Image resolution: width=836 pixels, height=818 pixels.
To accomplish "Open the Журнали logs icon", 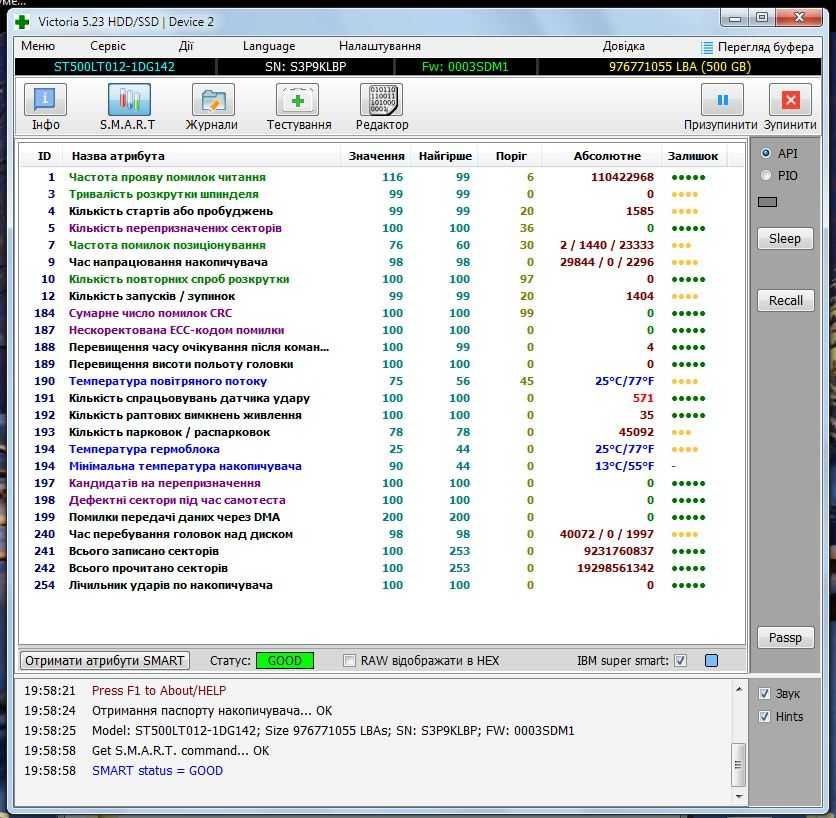I will 213,100.
